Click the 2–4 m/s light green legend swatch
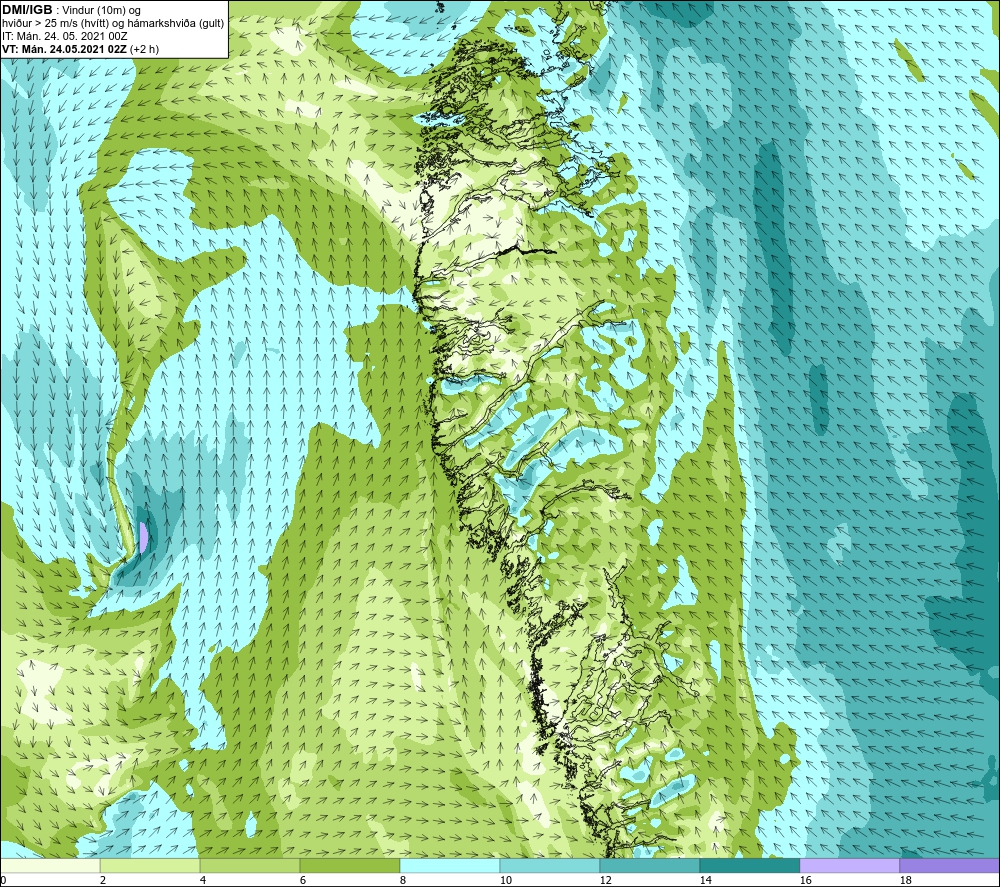This screenshot has height=887, width=1000. pos(150,865)
